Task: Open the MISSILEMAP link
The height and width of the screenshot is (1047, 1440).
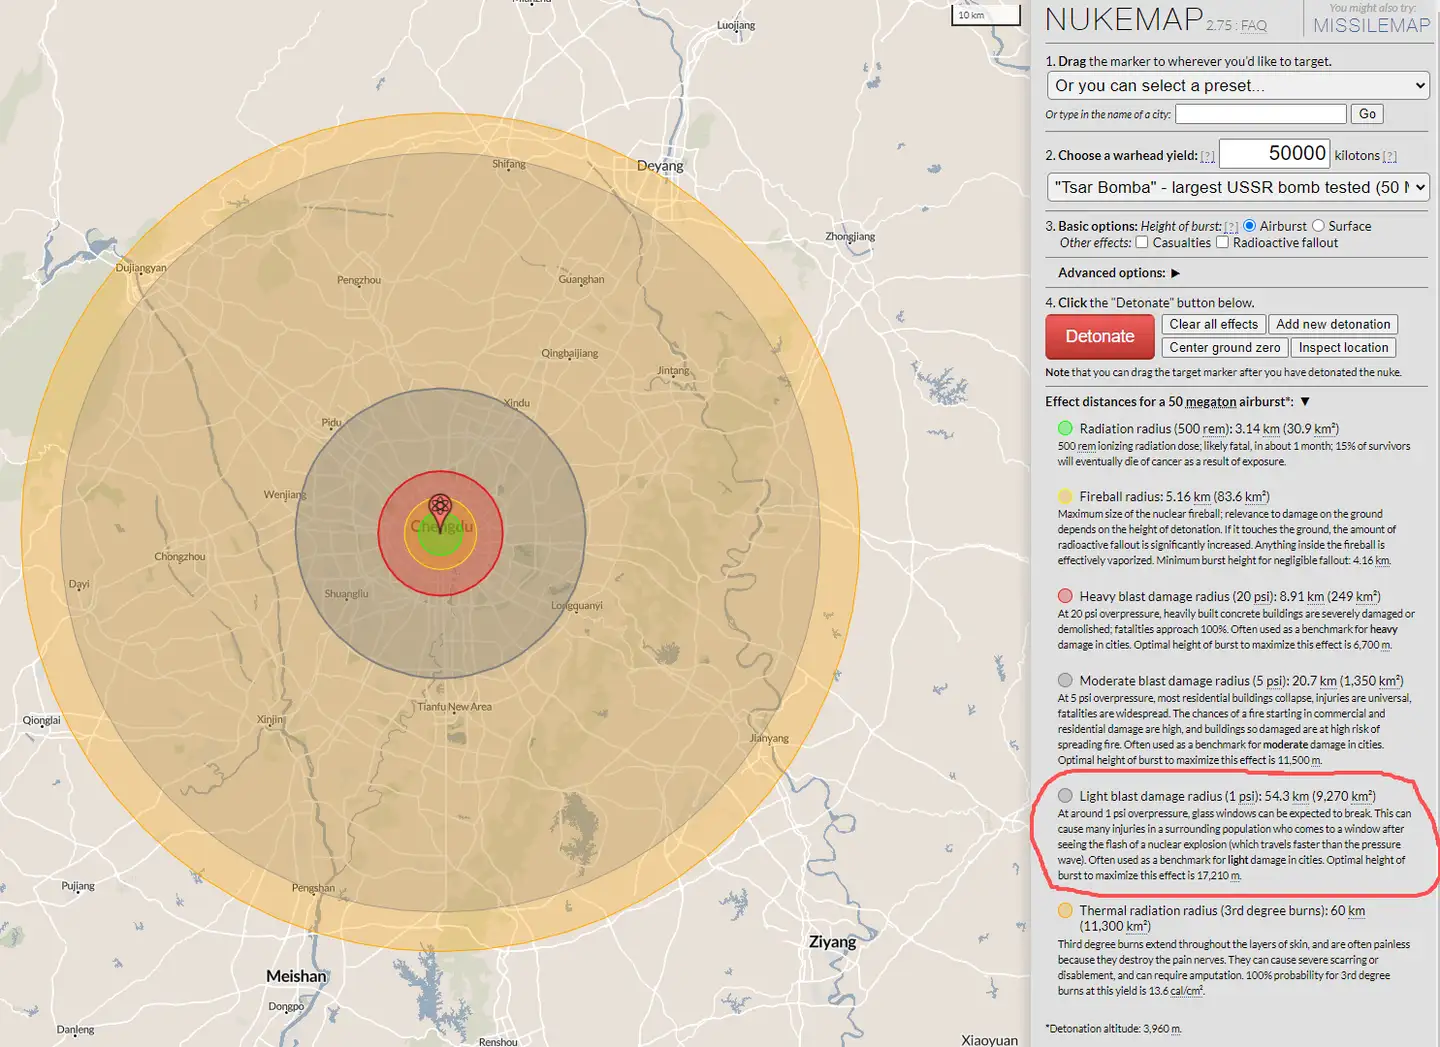Action: [x=1371, y=26]
